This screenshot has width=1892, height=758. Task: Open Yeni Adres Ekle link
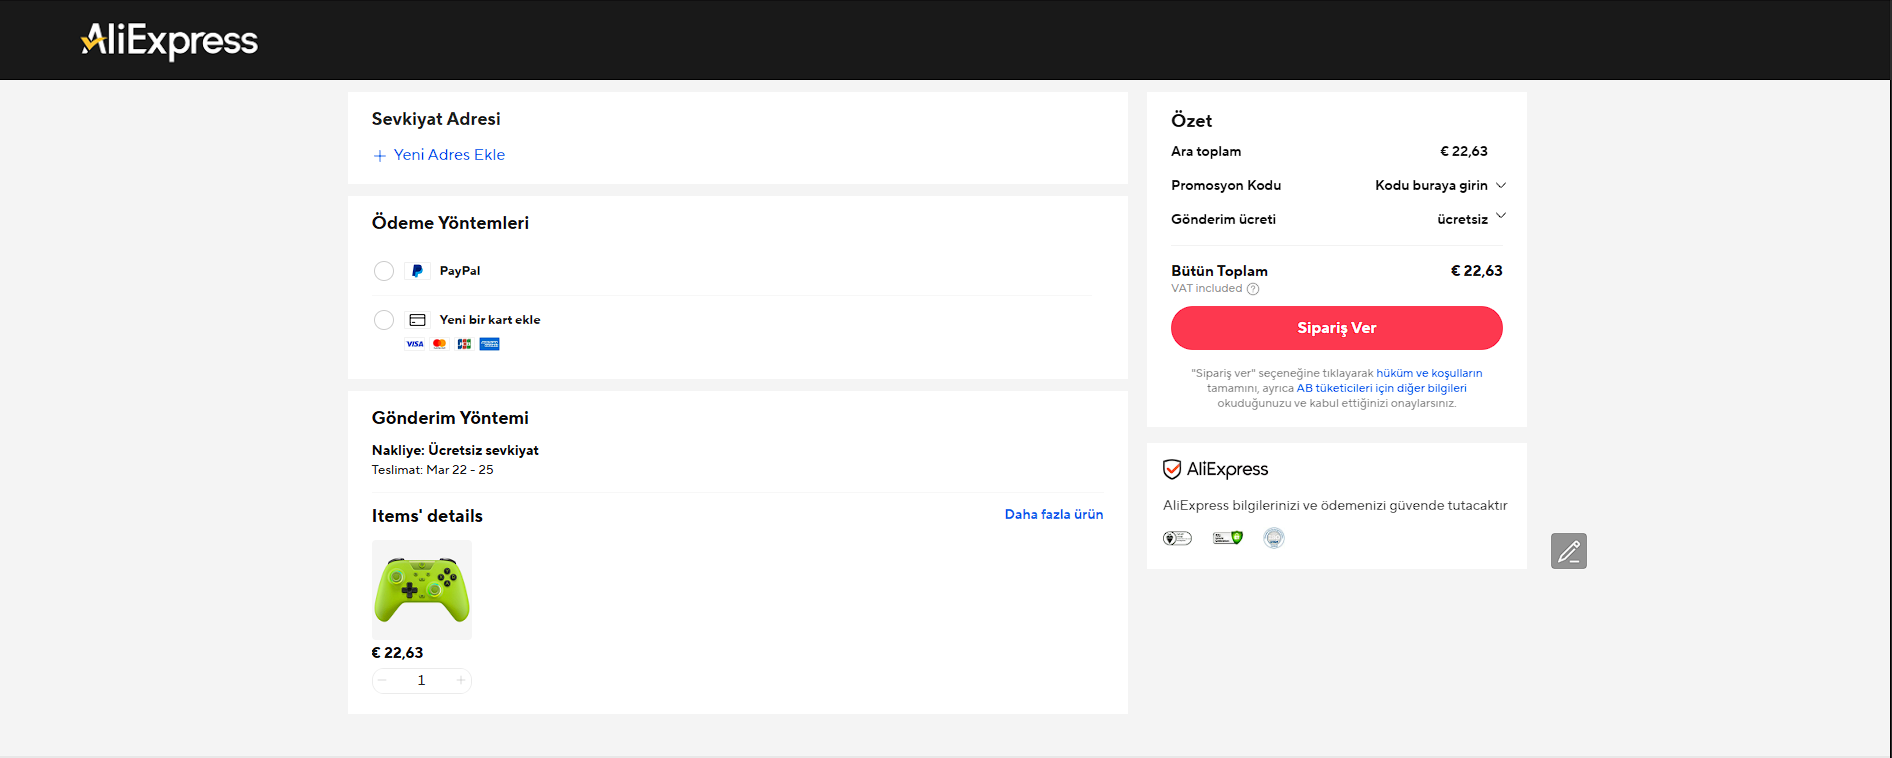tap(449, 155)
